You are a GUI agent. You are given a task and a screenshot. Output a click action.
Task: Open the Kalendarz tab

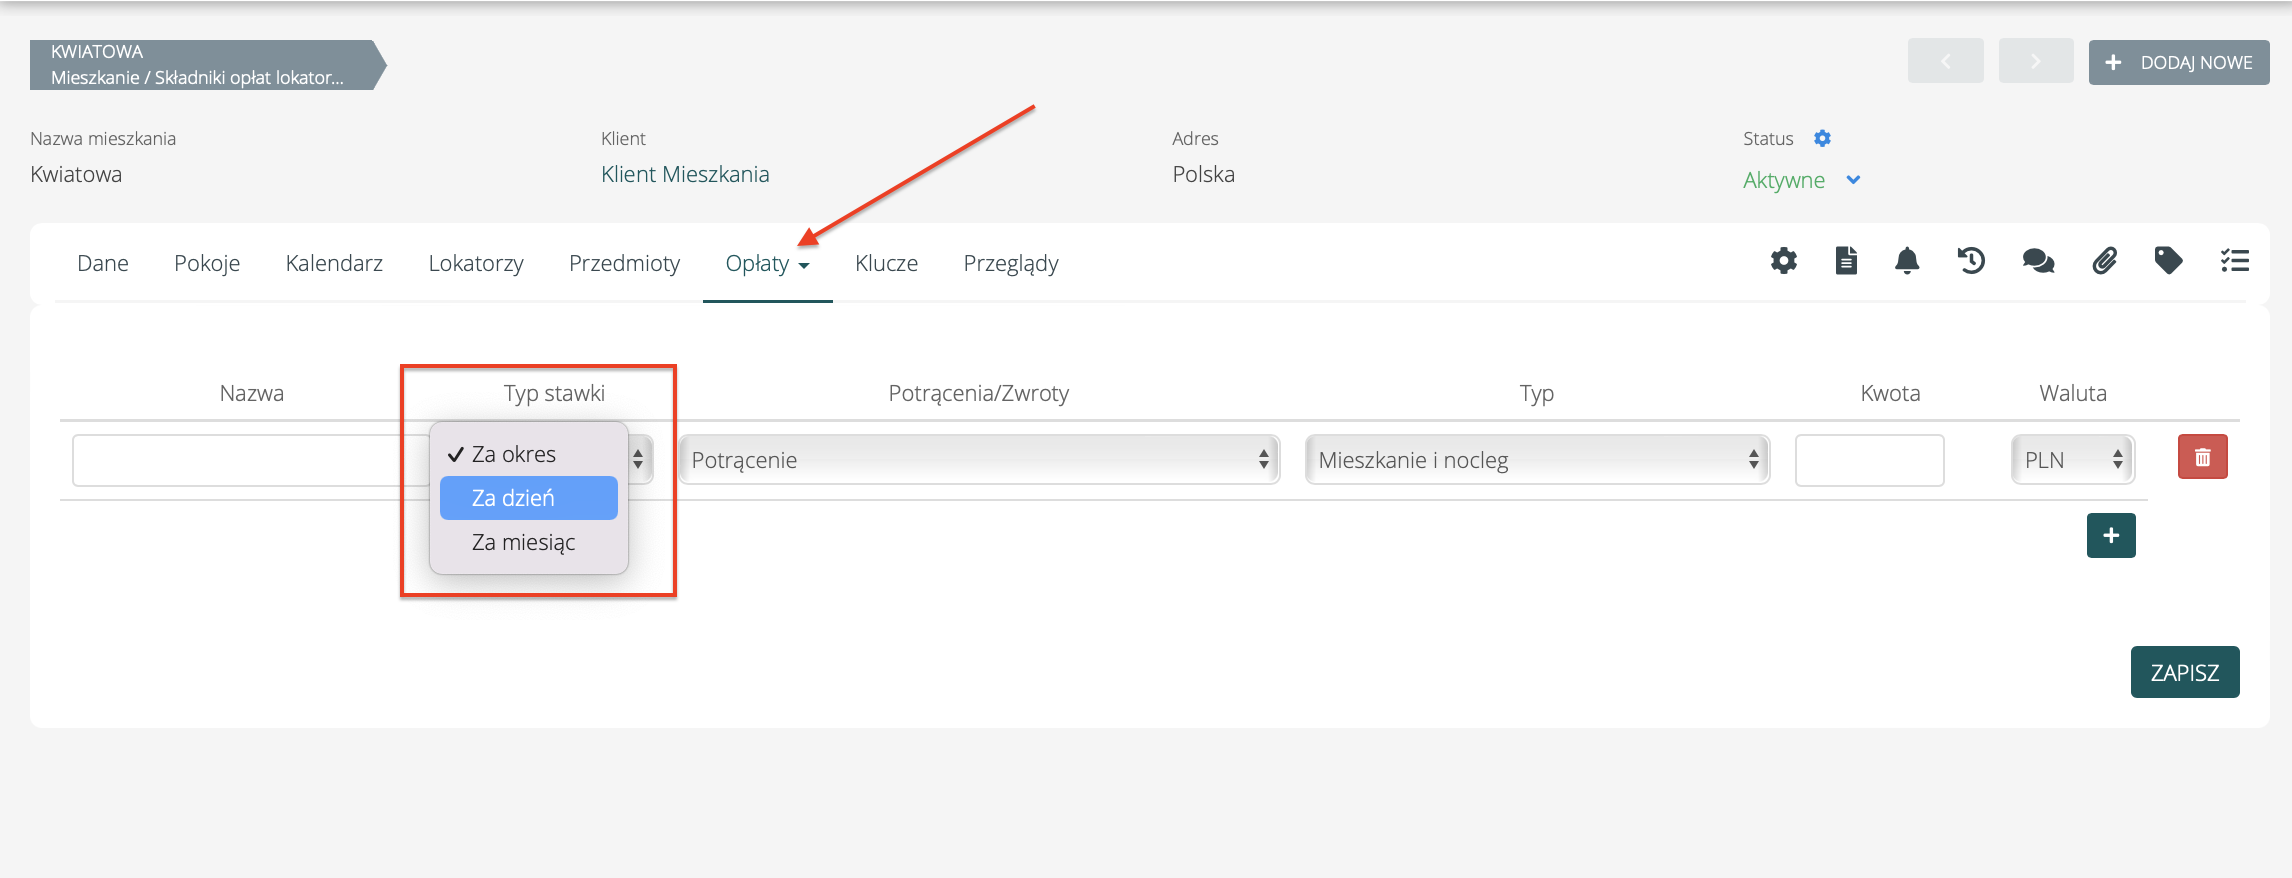point(334,263)
